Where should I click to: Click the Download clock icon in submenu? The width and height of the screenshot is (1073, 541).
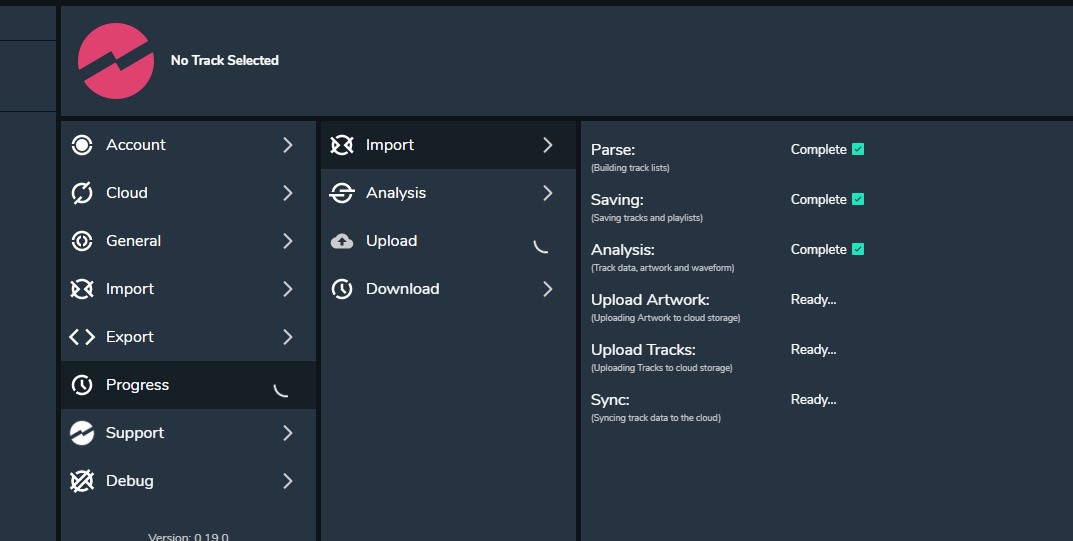[342, 289]
